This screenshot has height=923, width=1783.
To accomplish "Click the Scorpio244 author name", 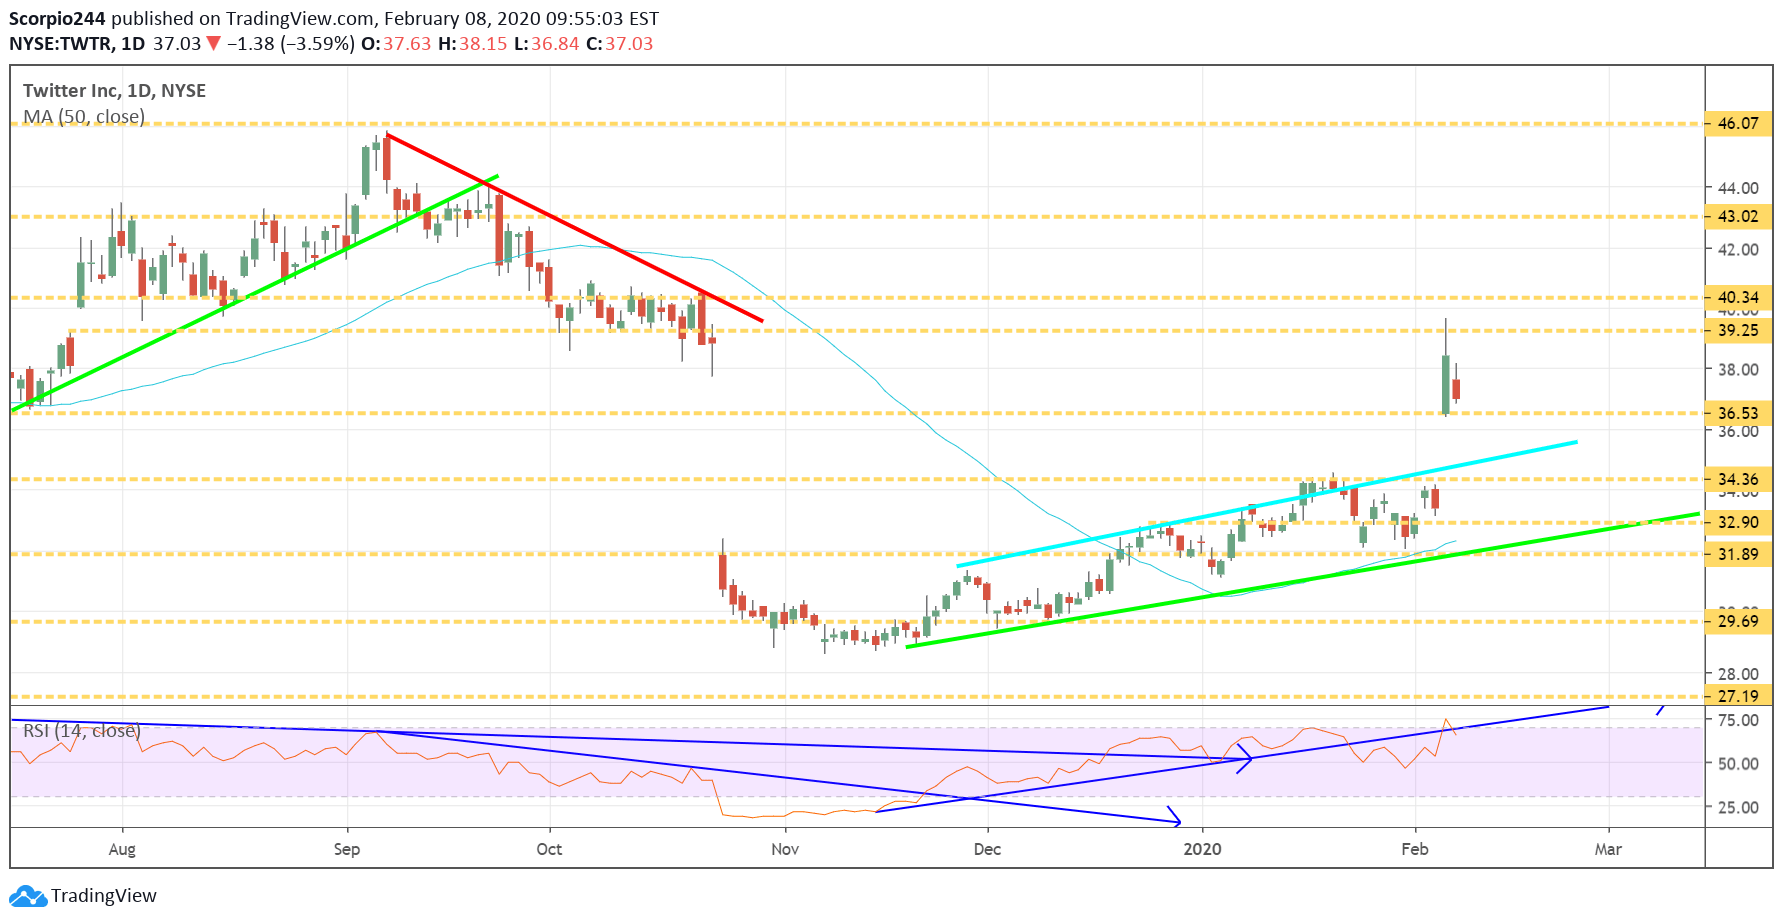I will click(57, 19).
